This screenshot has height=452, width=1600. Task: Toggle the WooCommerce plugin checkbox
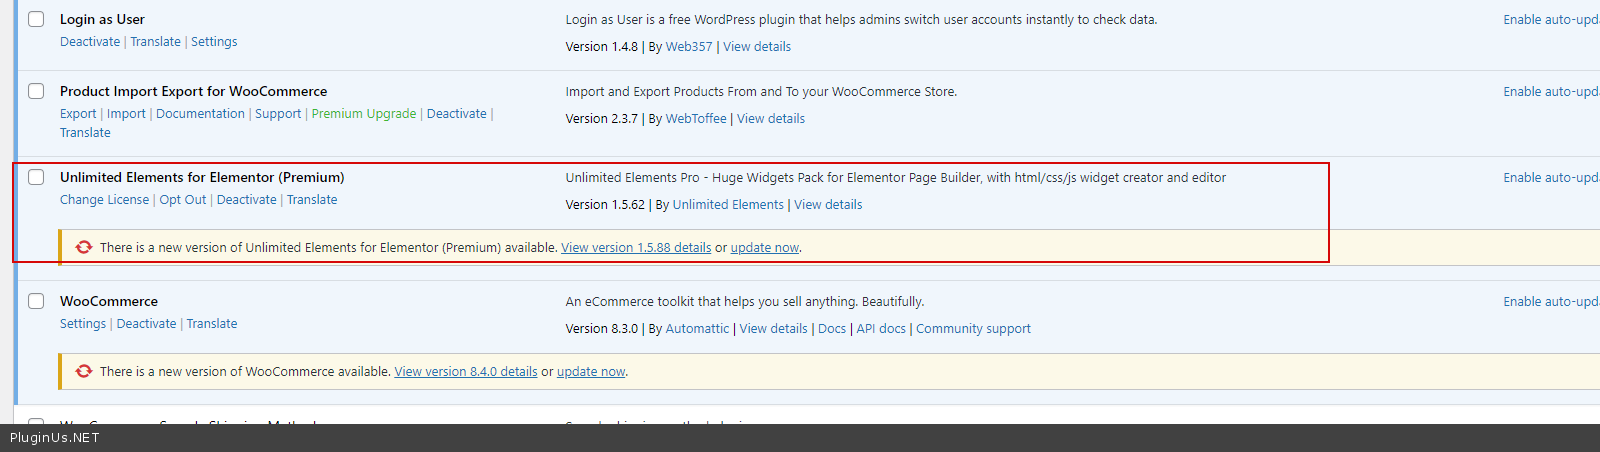[36, 301]
